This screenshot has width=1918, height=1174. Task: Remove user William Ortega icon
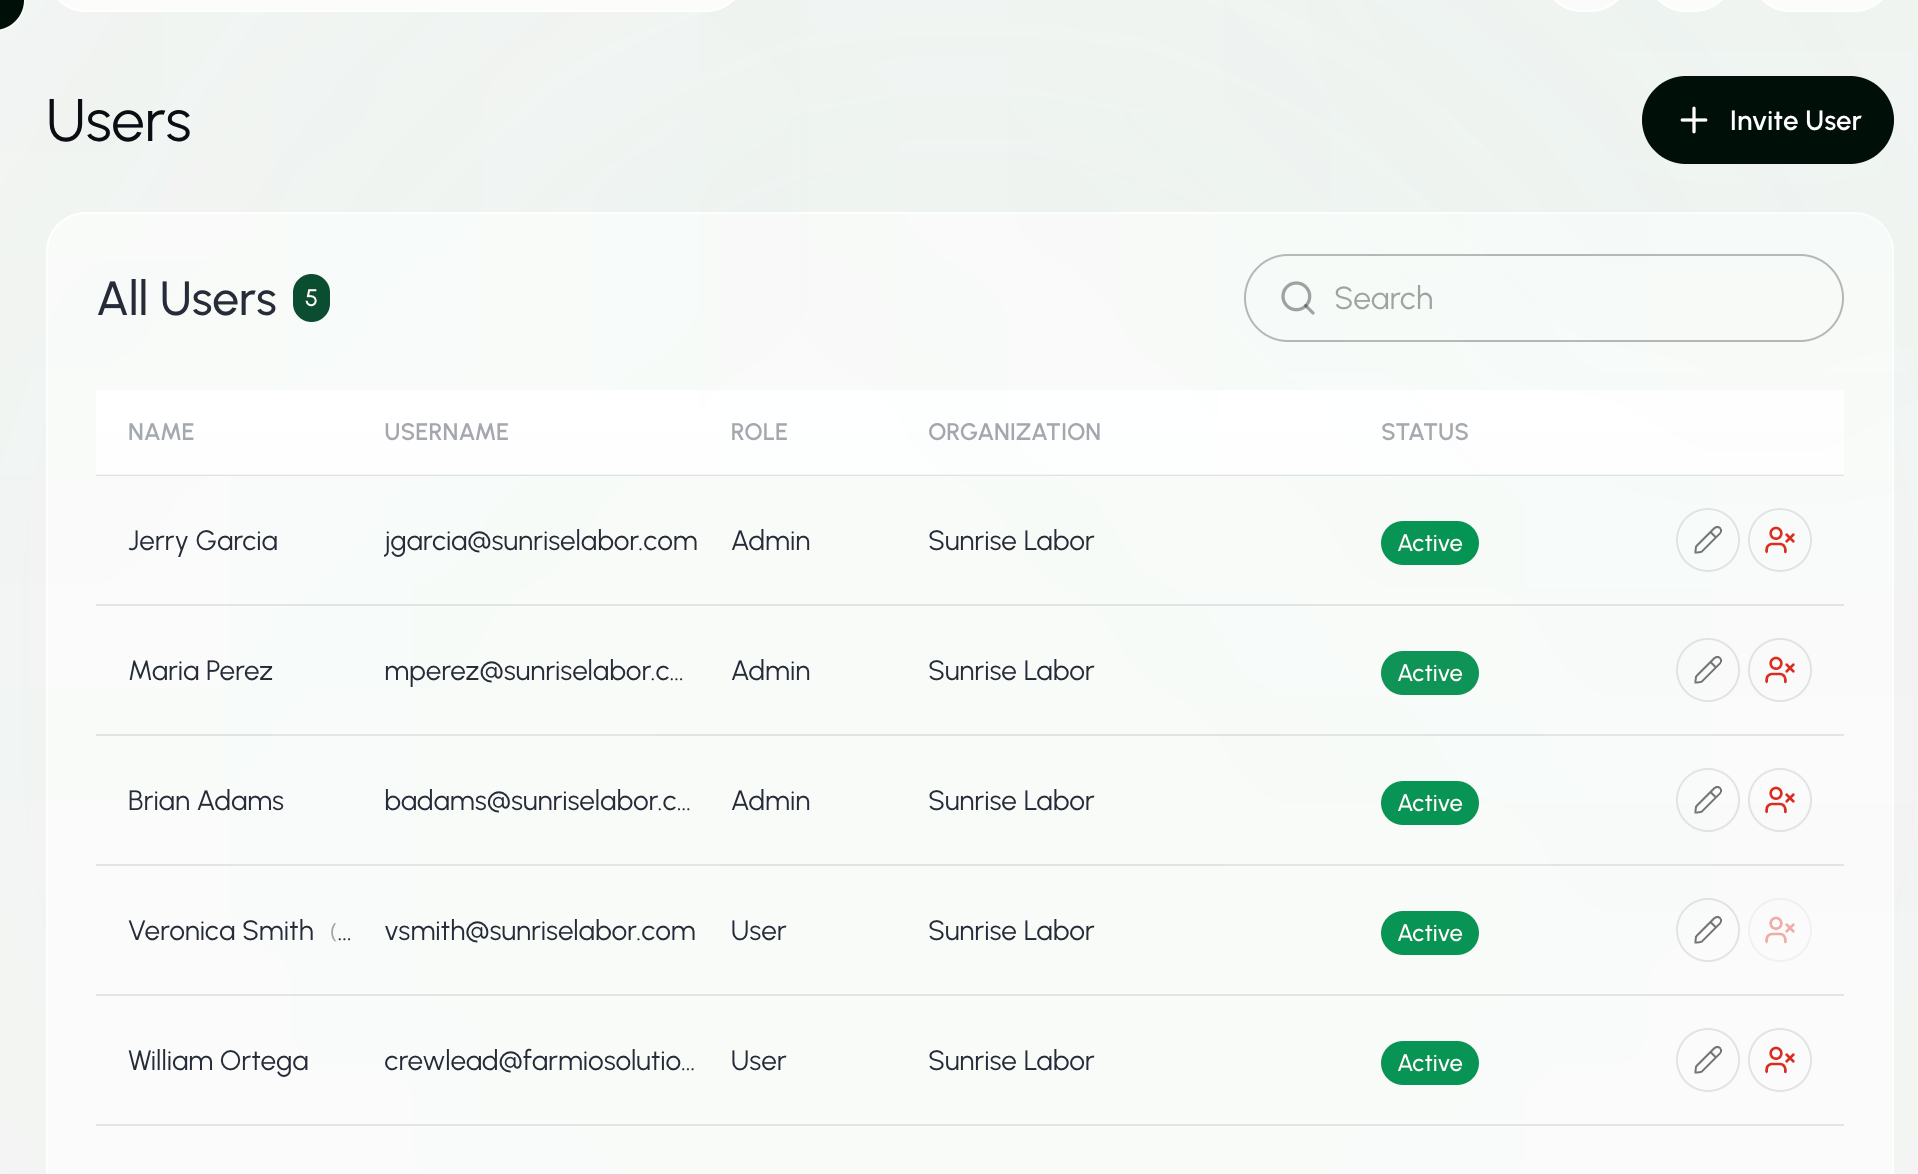pos(1779,1060)
